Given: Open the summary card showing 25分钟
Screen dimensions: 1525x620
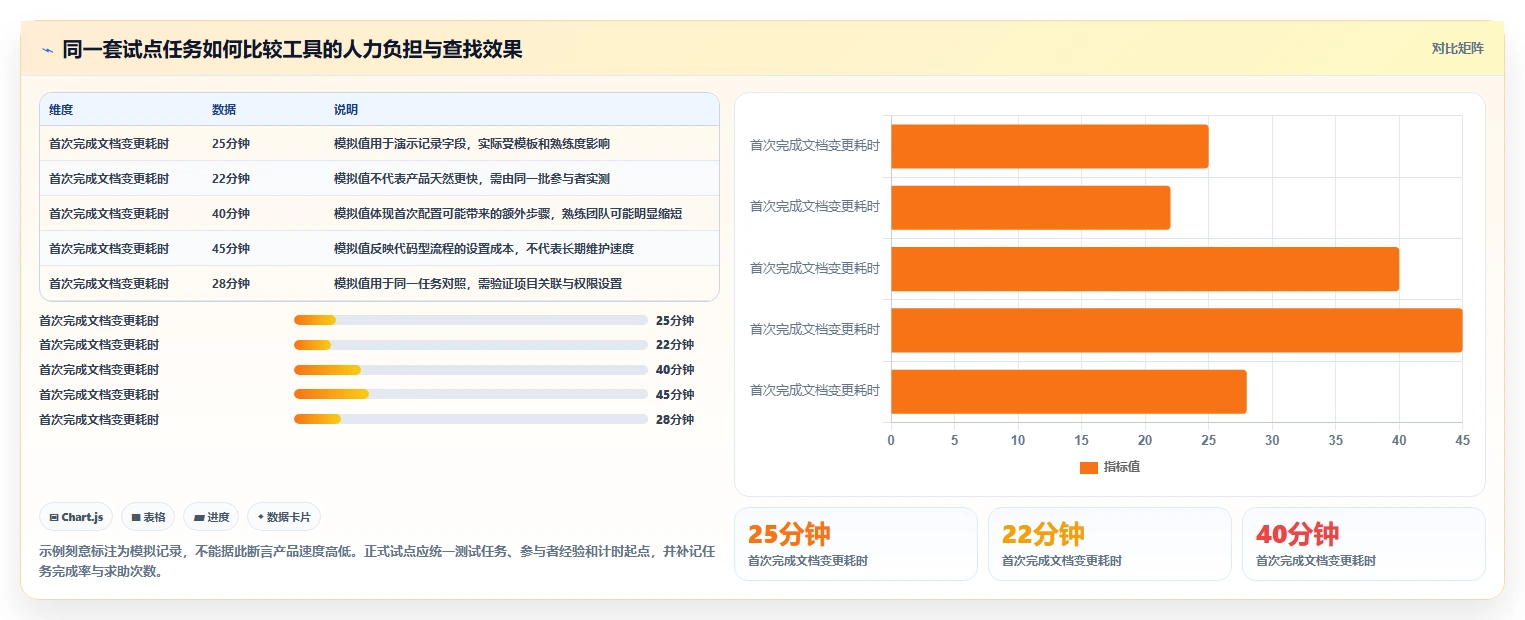Looking at the screenshot, I should tap(855, 544).
